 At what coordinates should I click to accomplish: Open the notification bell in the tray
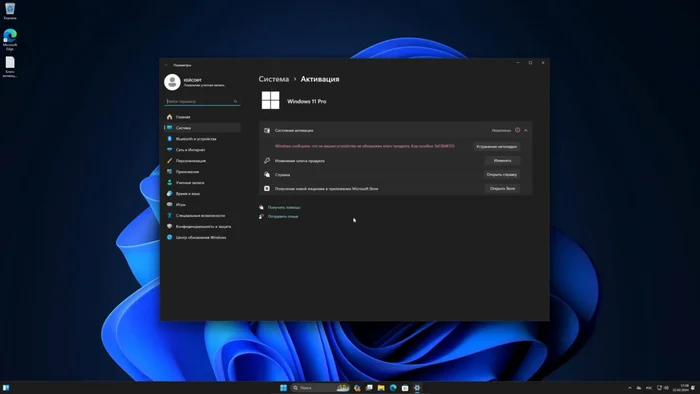coord(693,388)
